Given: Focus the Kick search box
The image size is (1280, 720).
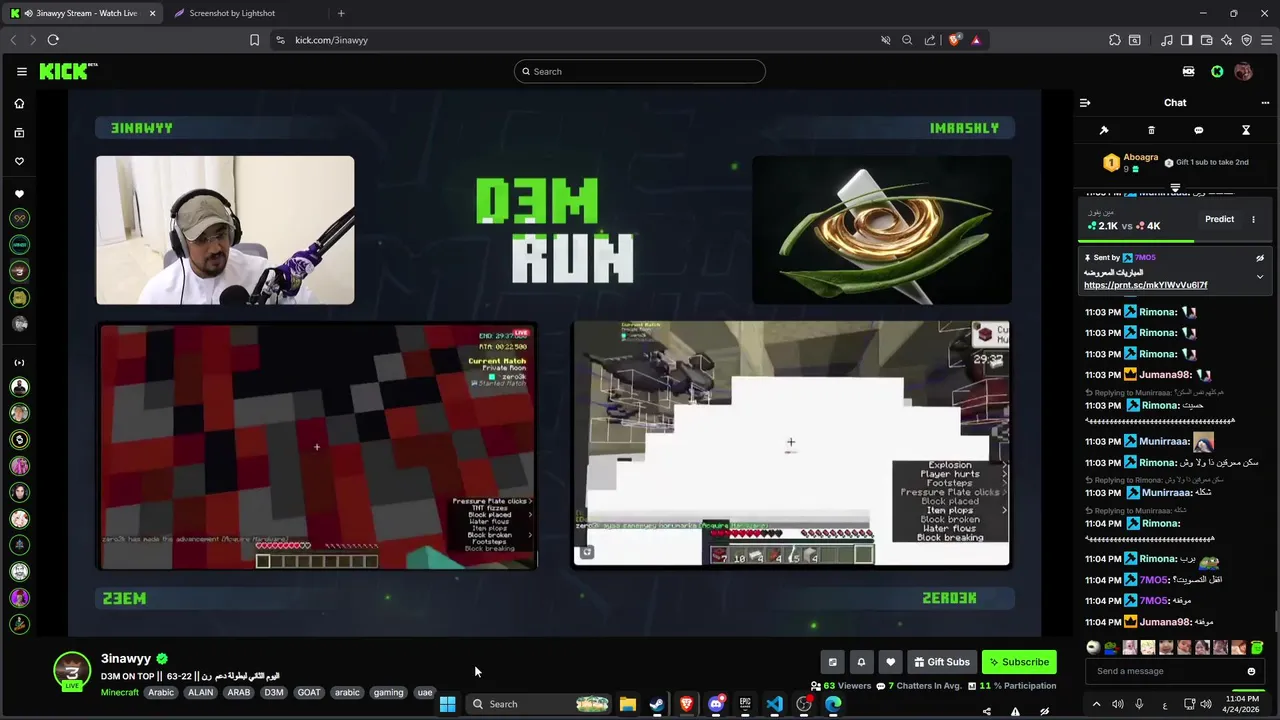Looking at the screenshot, I should click(x=640, y=71).
